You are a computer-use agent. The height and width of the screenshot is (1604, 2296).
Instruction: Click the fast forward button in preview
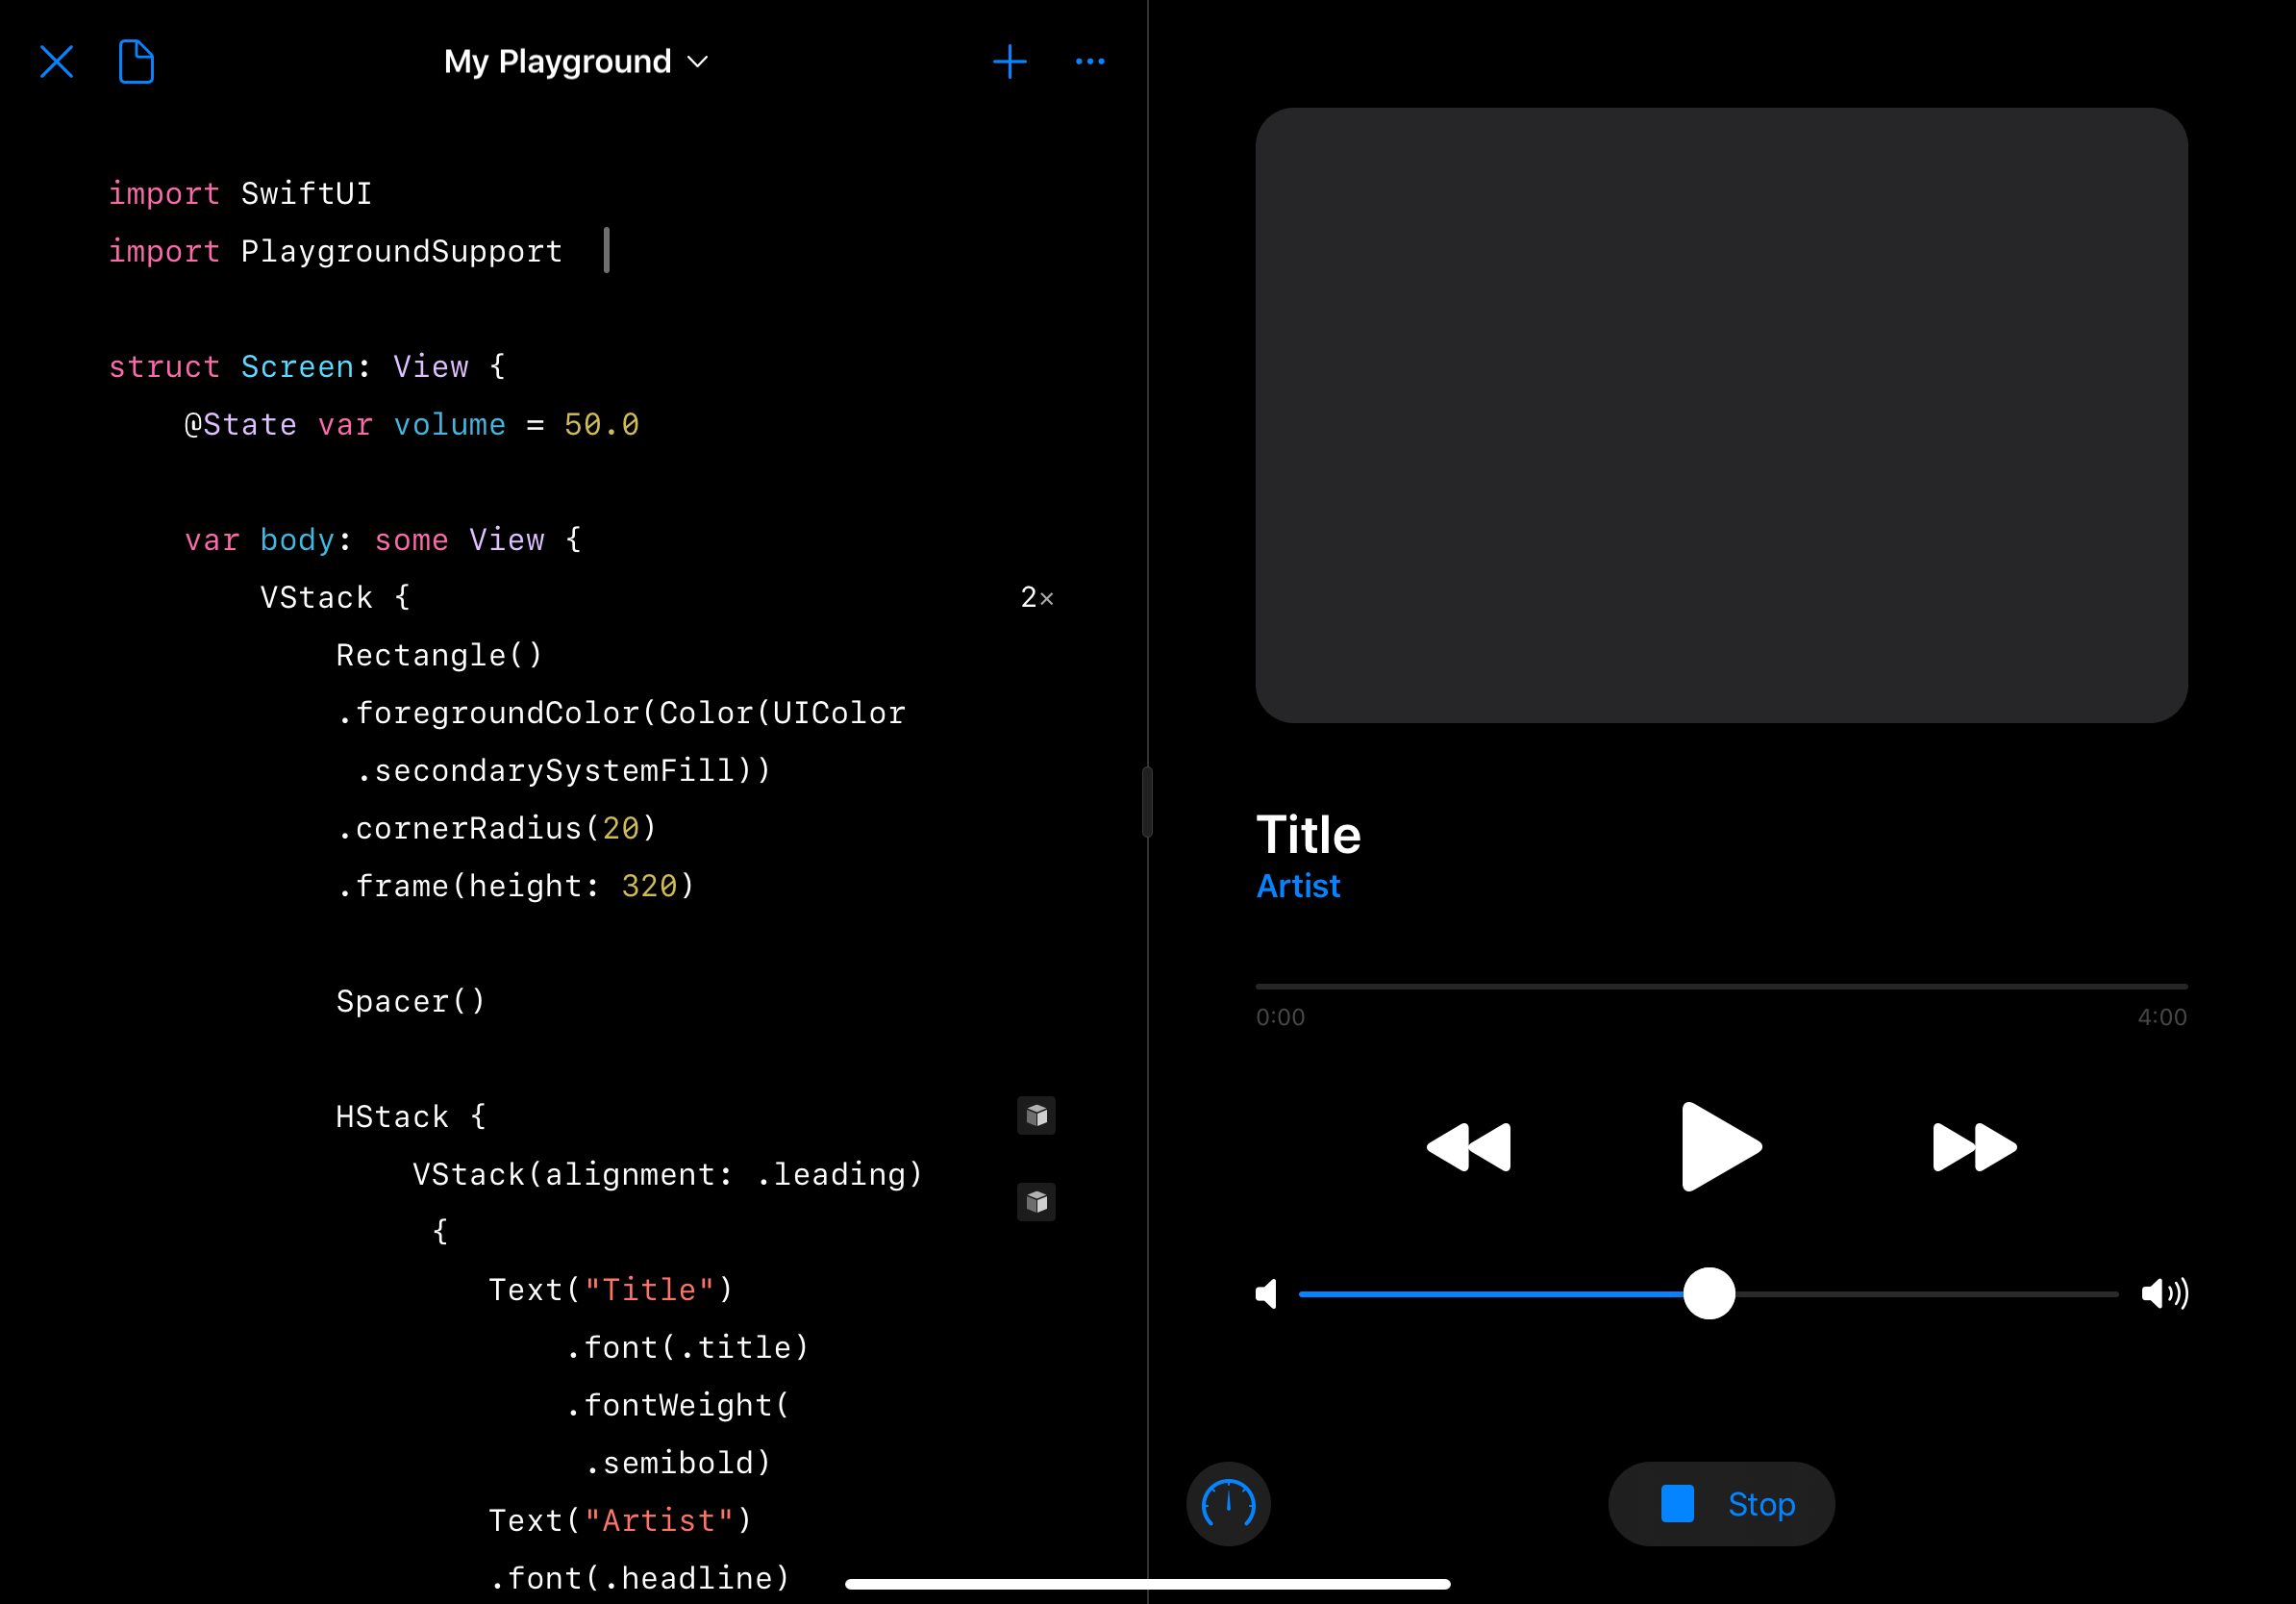[1975, 1147]
